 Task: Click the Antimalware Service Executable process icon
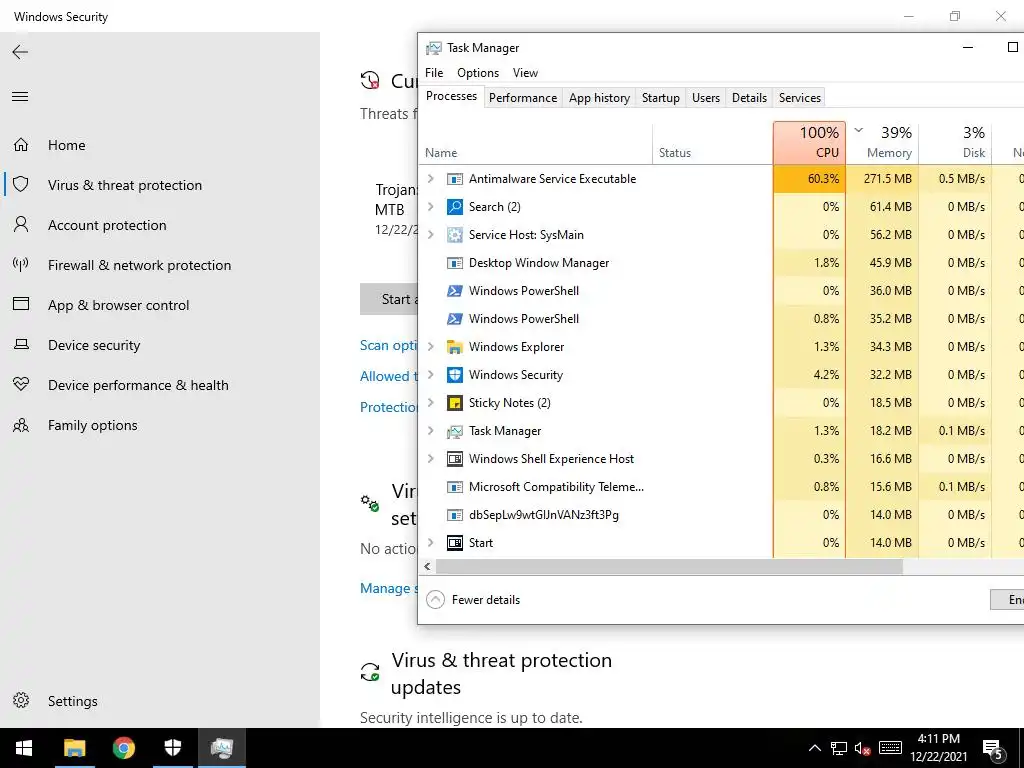(455, 179)
